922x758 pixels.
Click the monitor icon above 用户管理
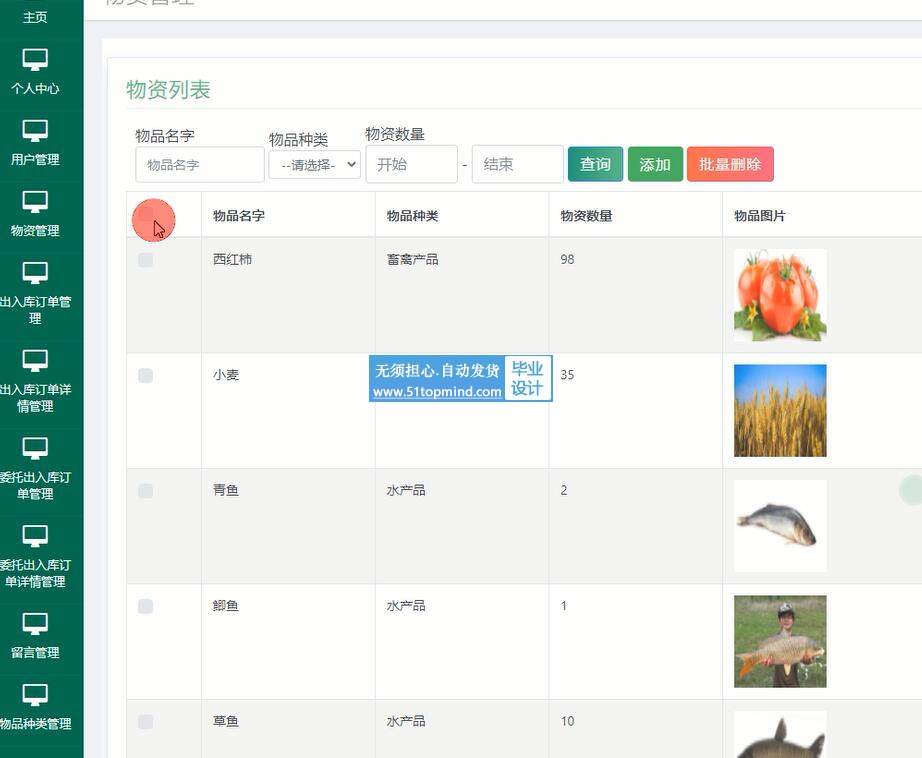point(35,131)
